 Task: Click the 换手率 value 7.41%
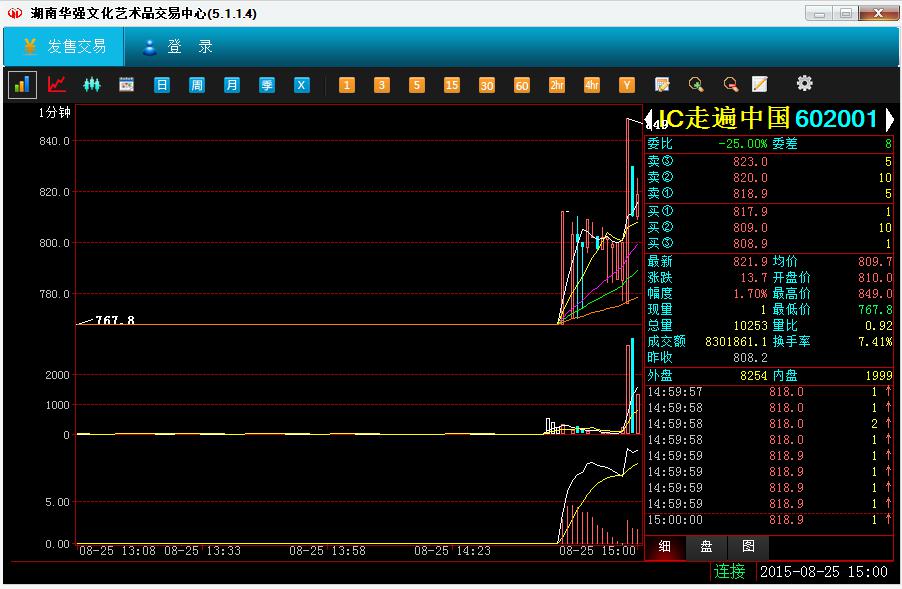tap(875, 342)
